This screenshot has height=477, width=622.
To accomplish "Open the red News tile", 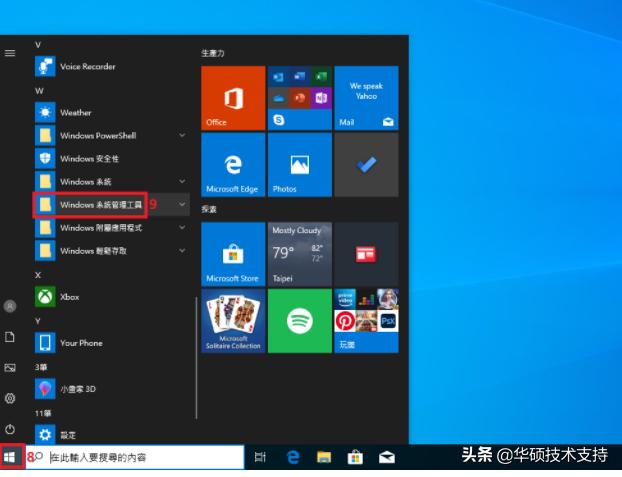I will [x=367, y=254].
